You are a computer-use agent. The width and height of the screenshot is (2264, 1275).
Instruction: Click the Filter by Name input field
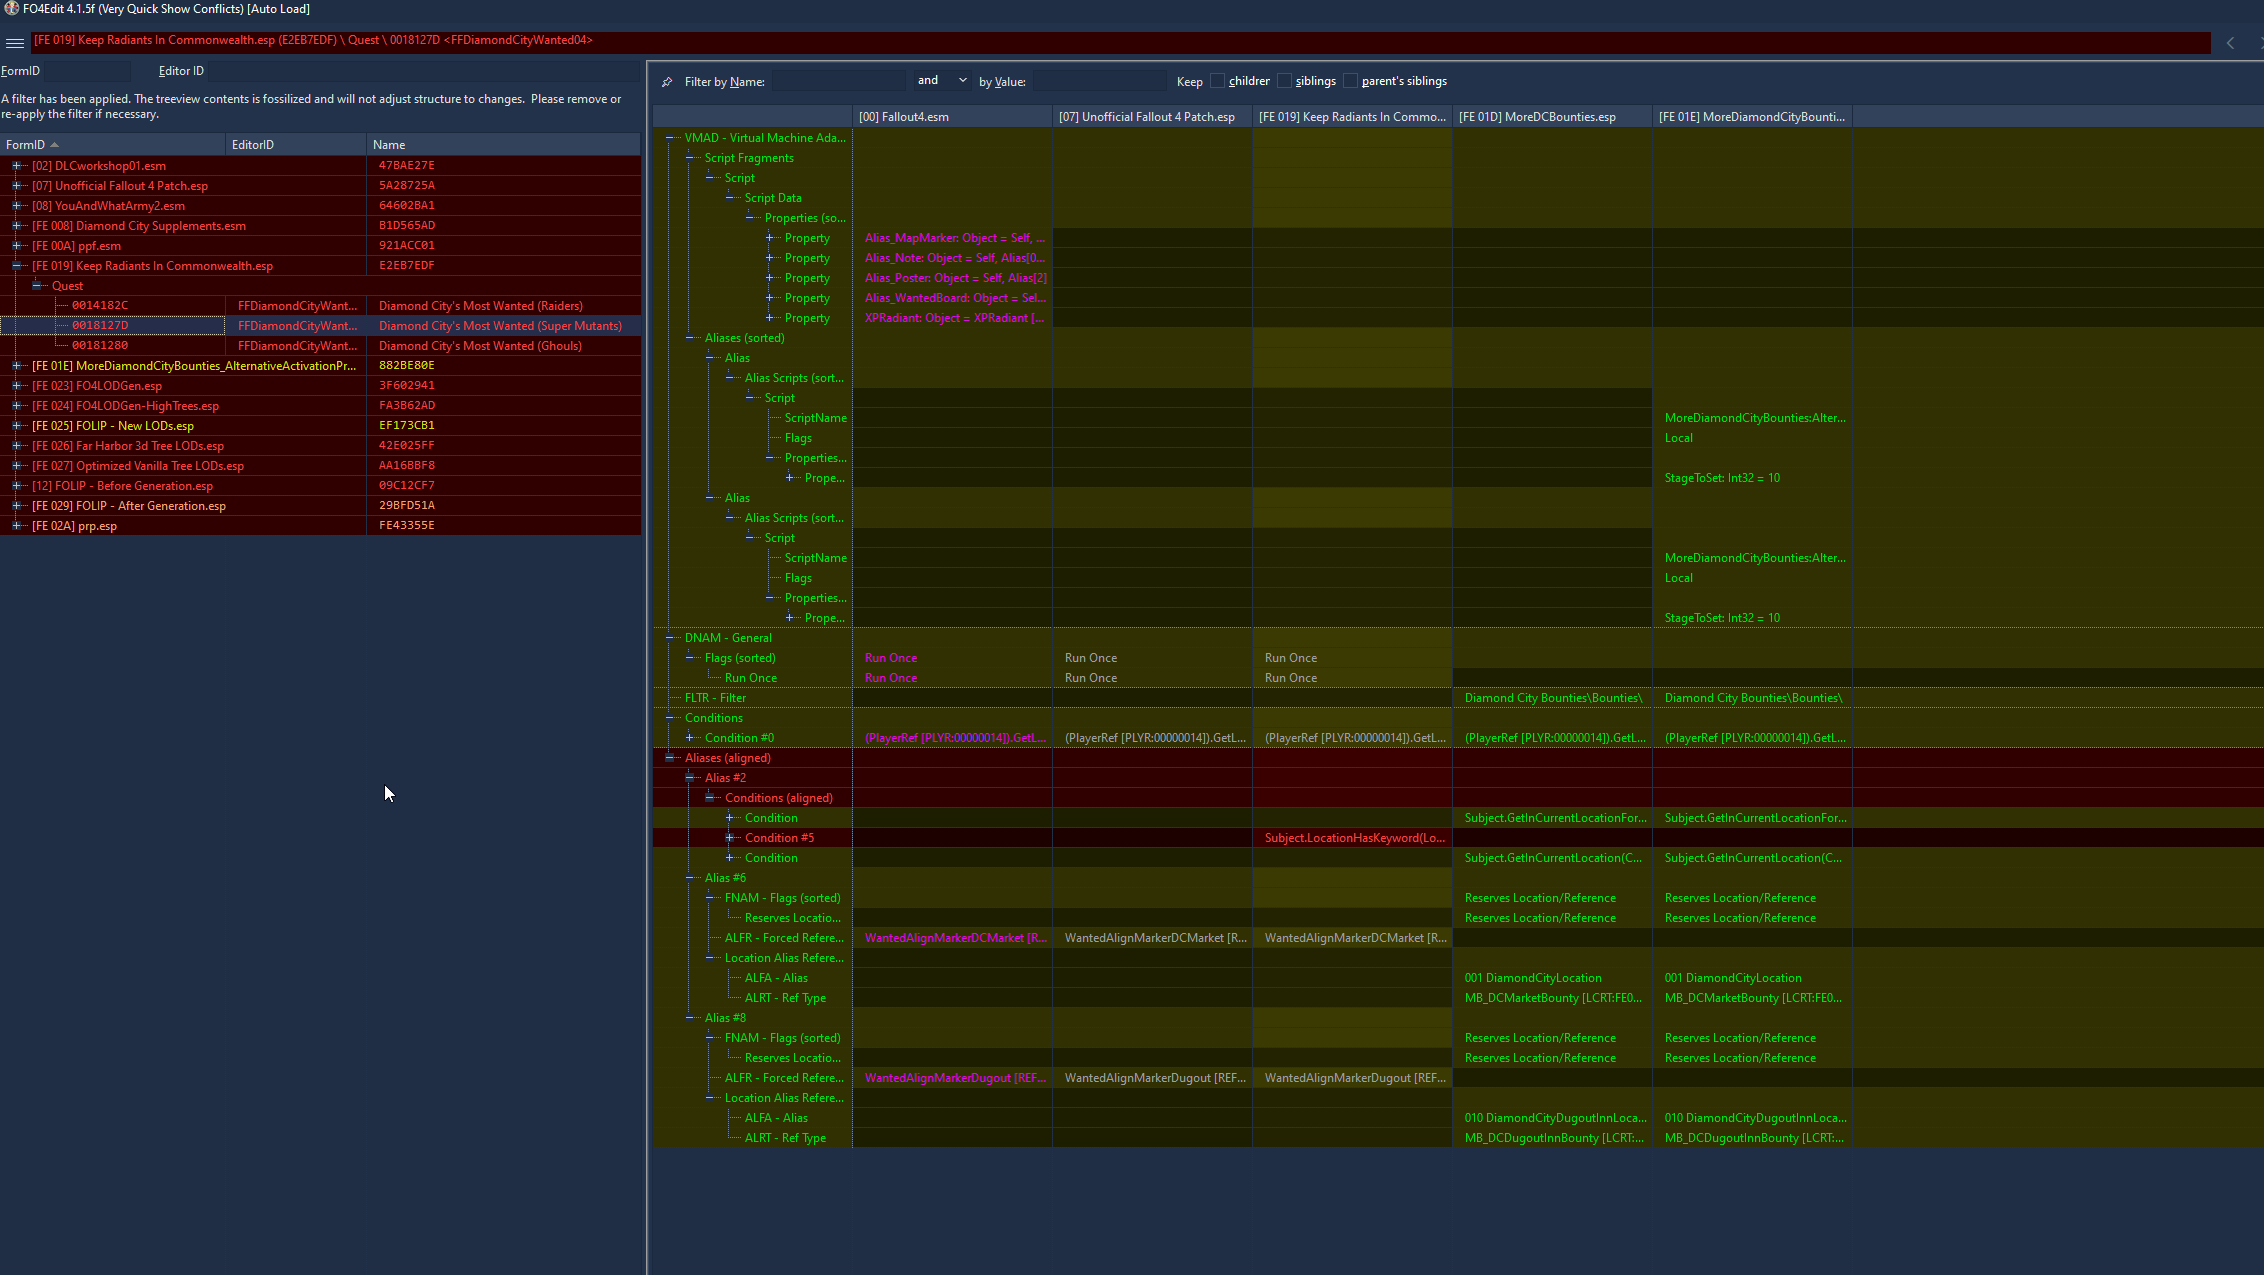837,81
